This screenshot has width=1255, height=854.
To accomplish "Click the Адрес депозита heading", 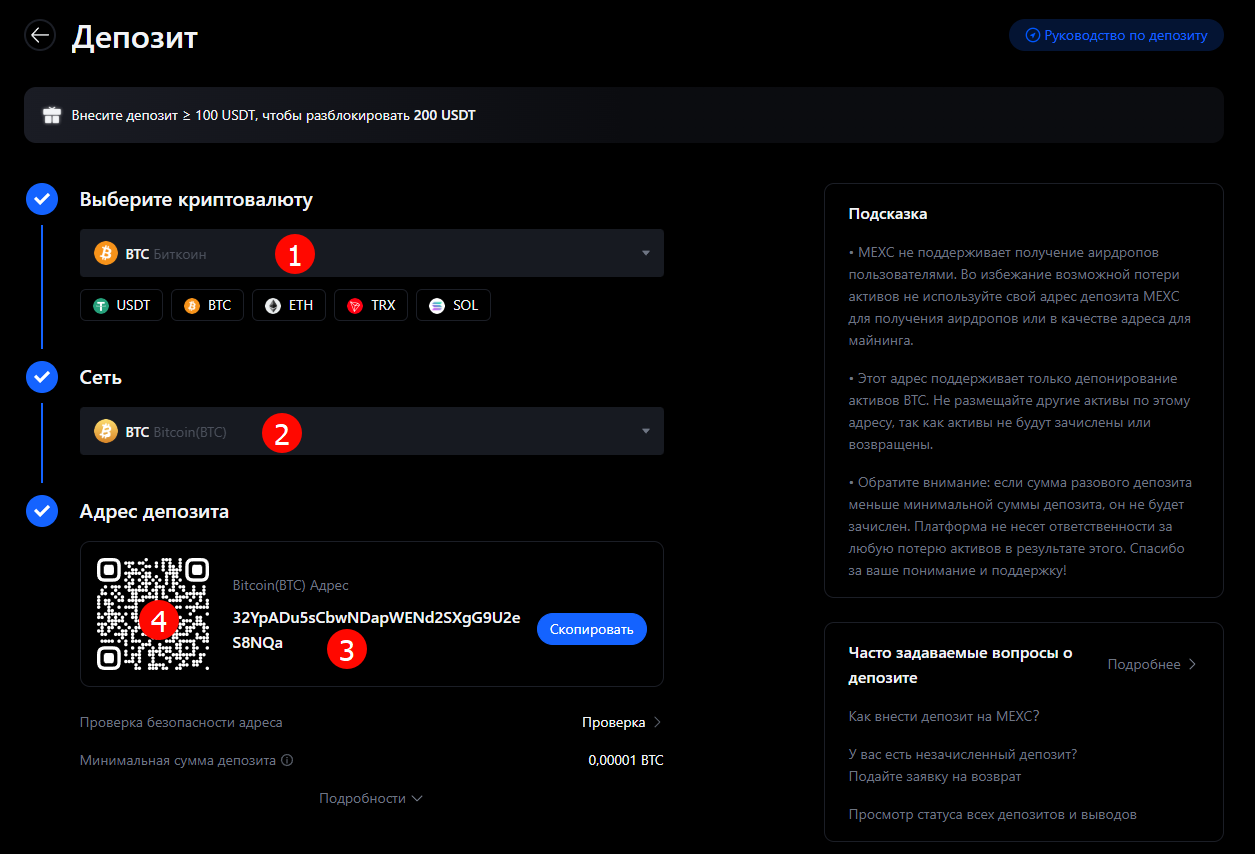I will 154,512.
